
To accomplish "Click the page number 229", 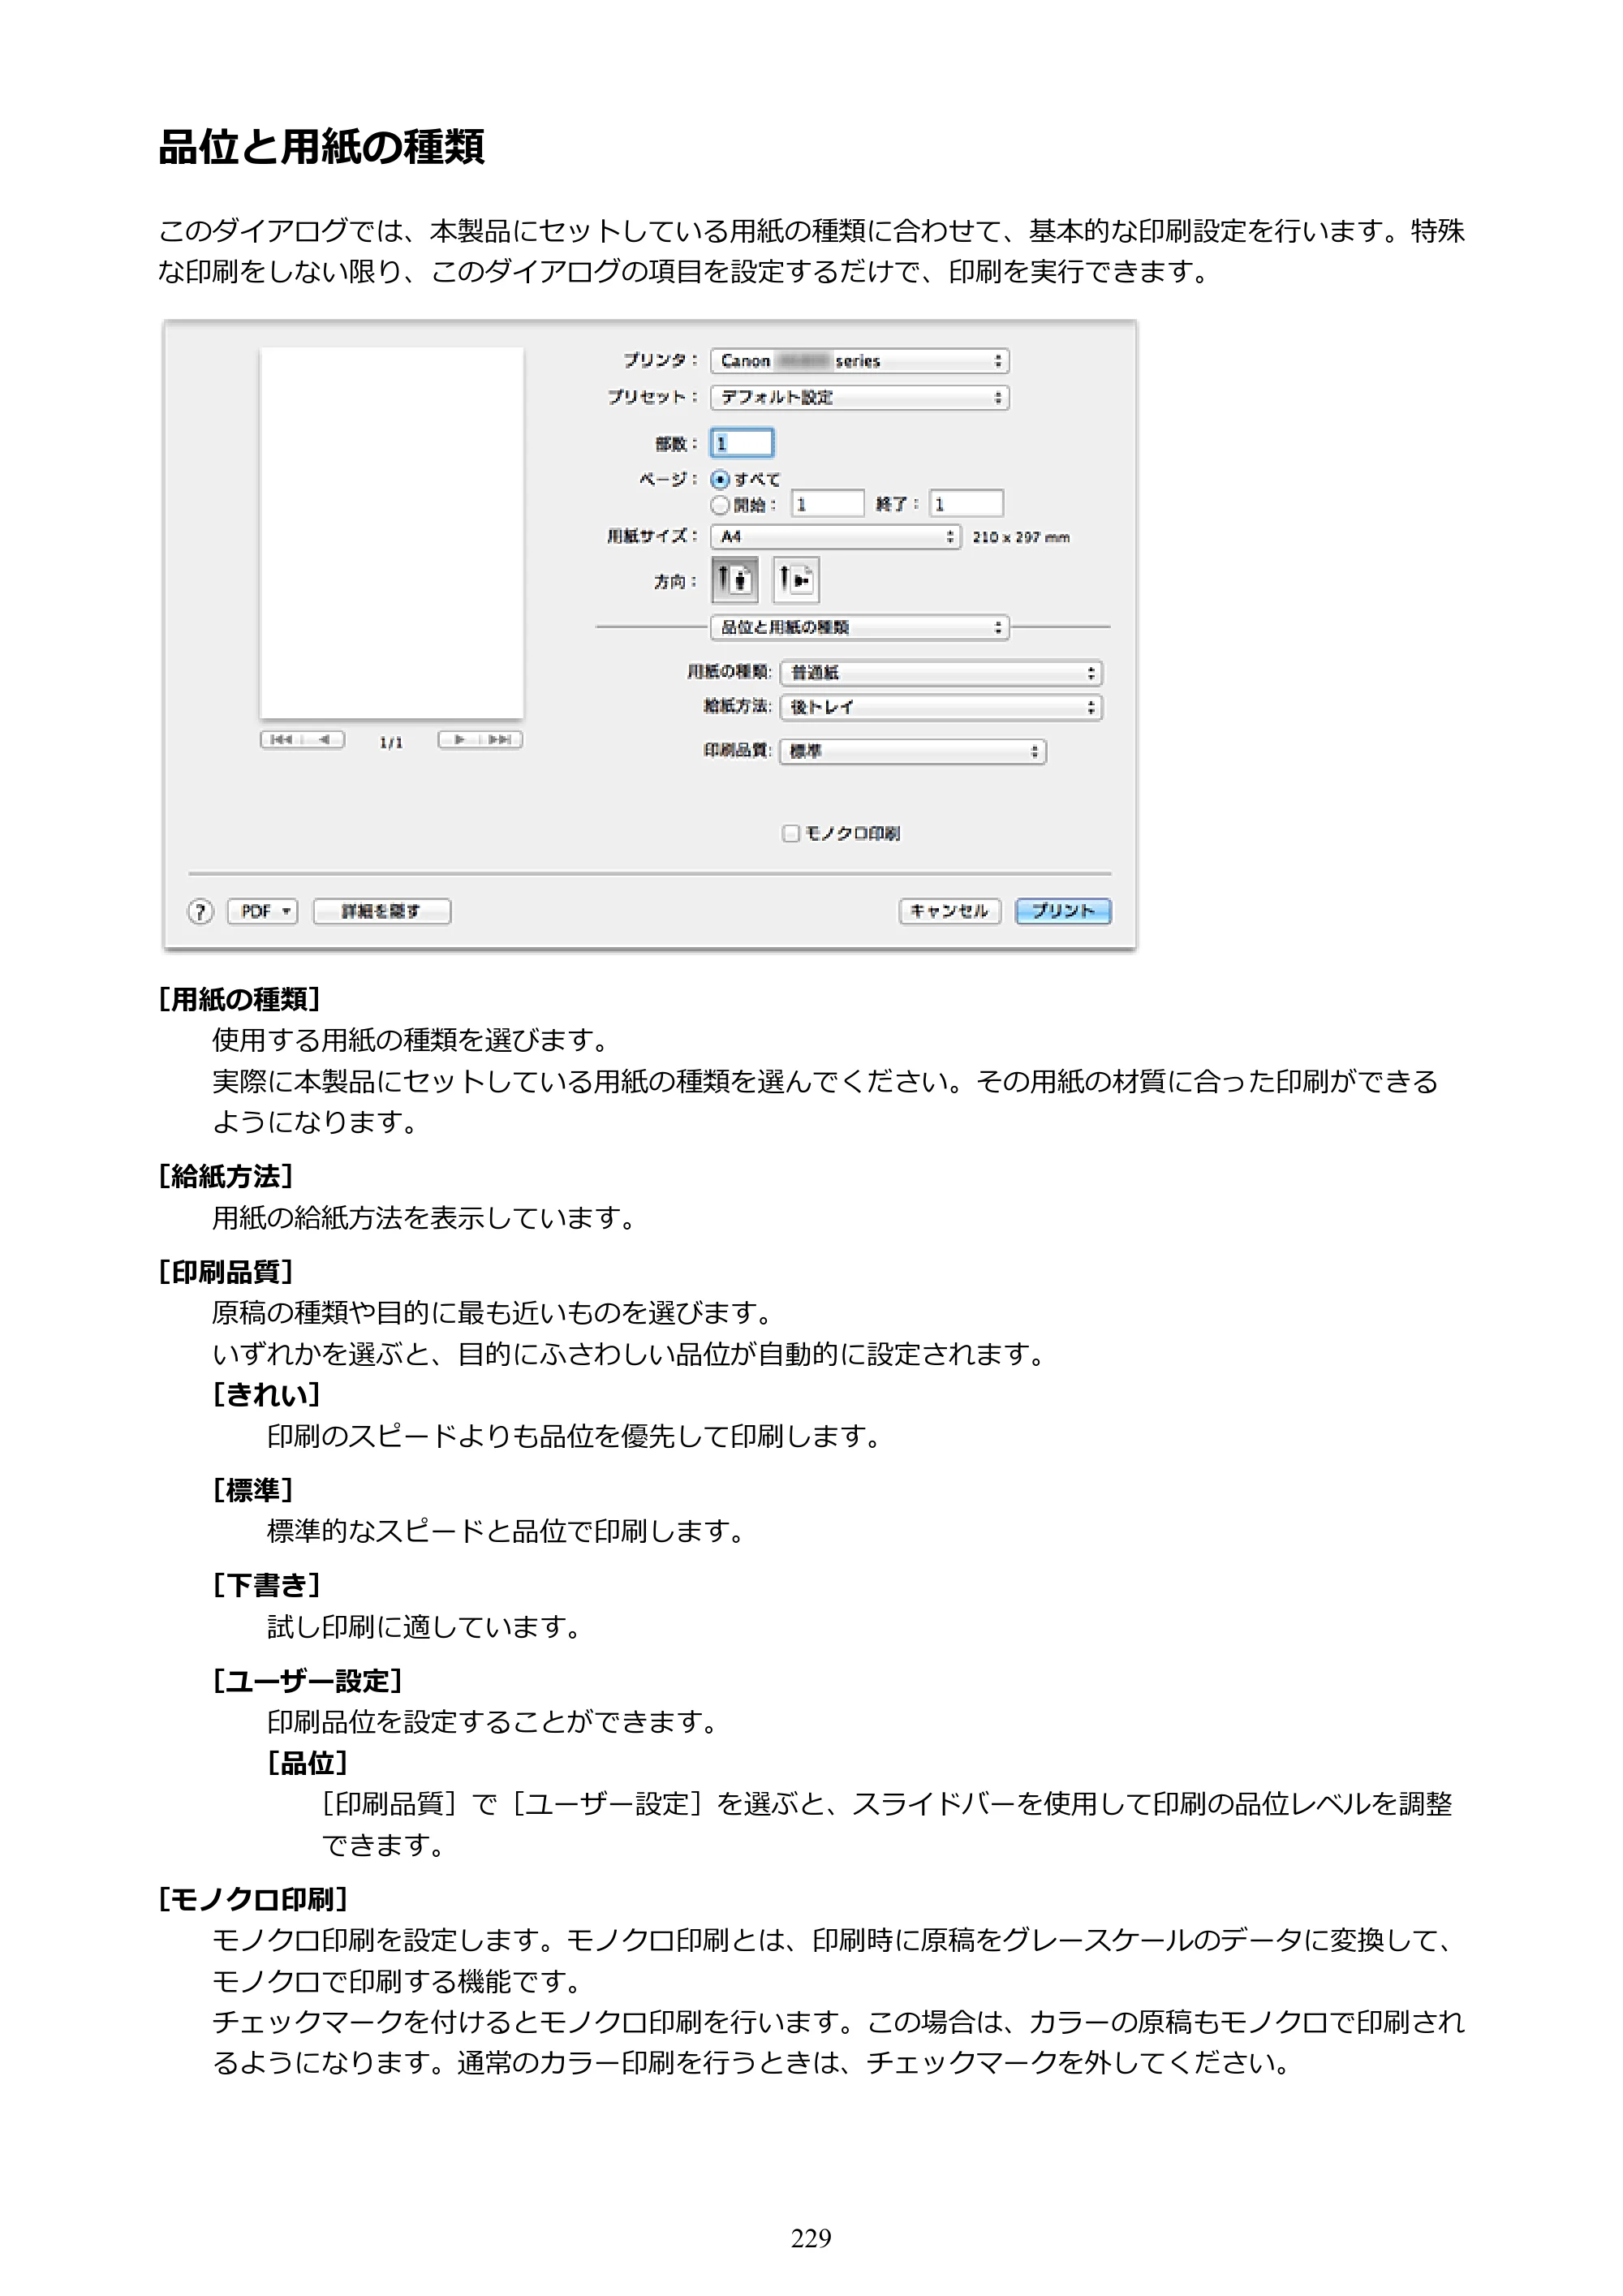I will click(x=811, y=2238).
